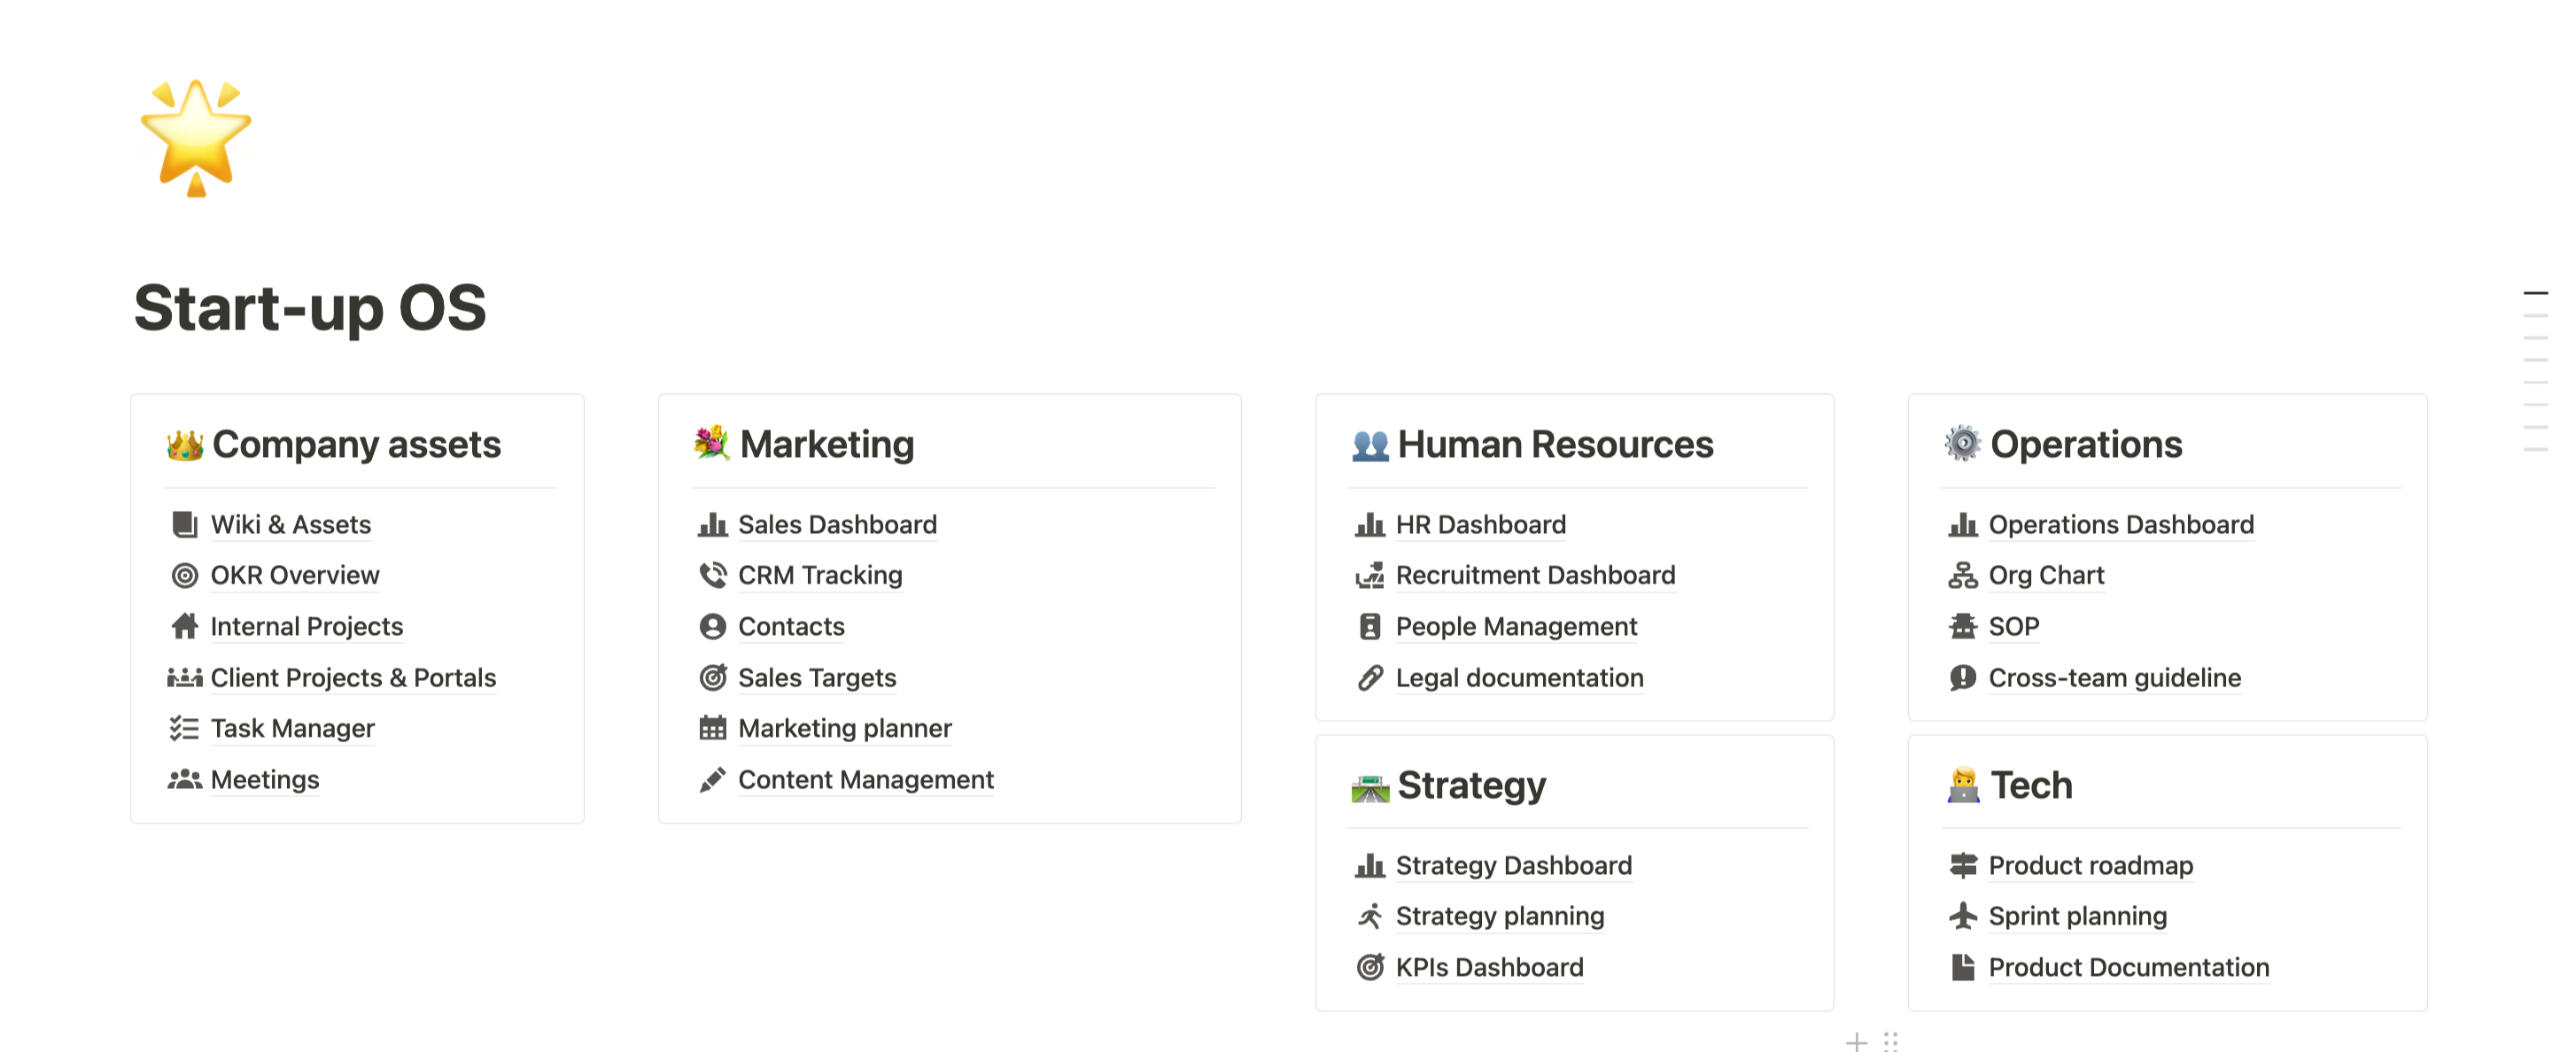This screenshot has width=2560, height=1052.
Task: Click the calendar icon beside Marketing planner
Action: point(712,728)
